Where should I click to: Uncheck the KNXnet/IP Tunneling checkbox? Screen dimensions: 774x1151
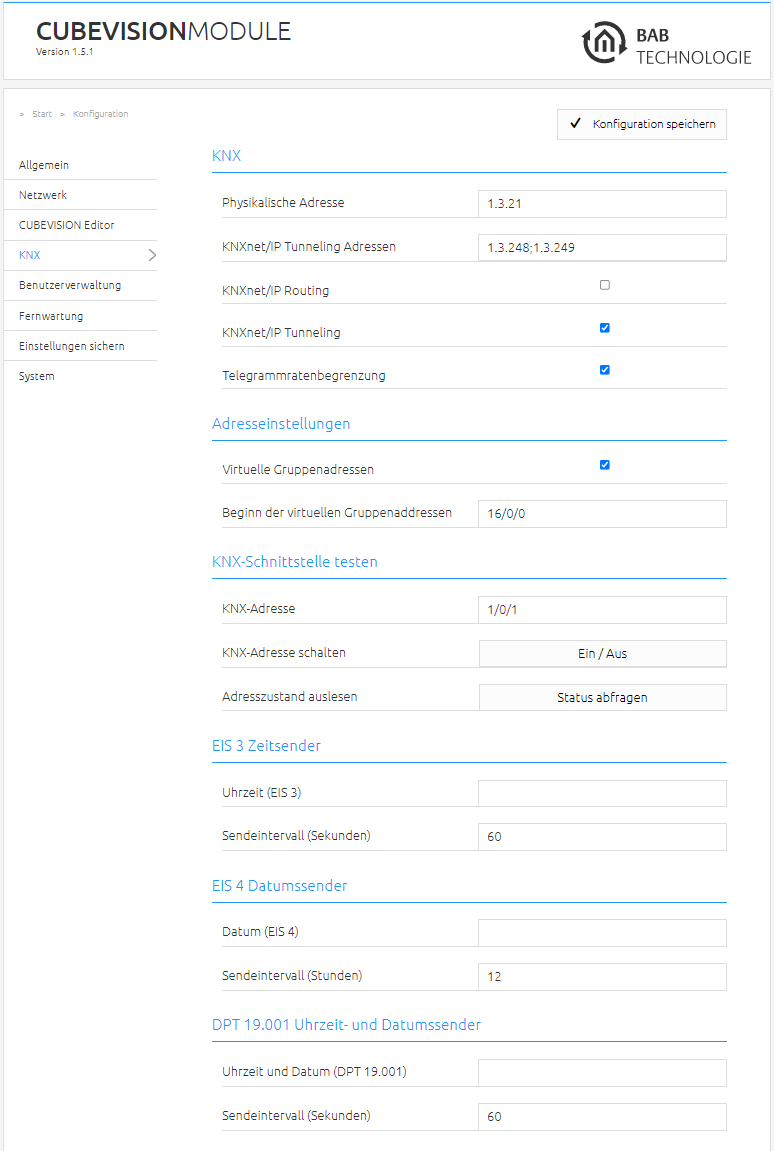coord(604,327)
